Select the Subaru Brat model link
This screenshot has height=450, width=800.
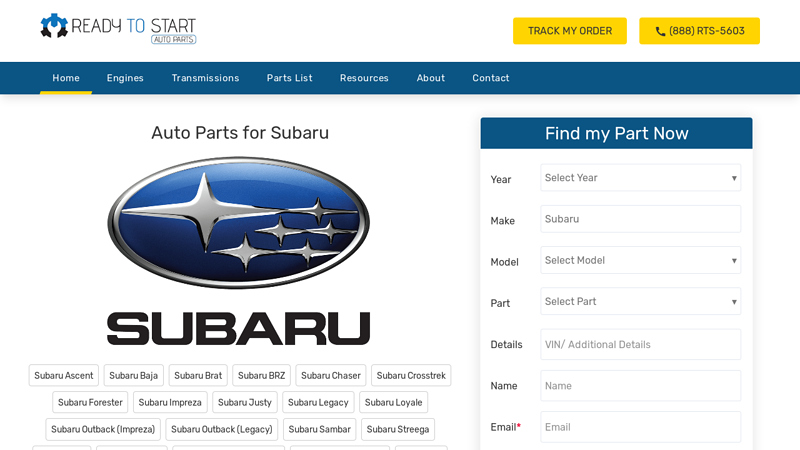click(198, 376)
